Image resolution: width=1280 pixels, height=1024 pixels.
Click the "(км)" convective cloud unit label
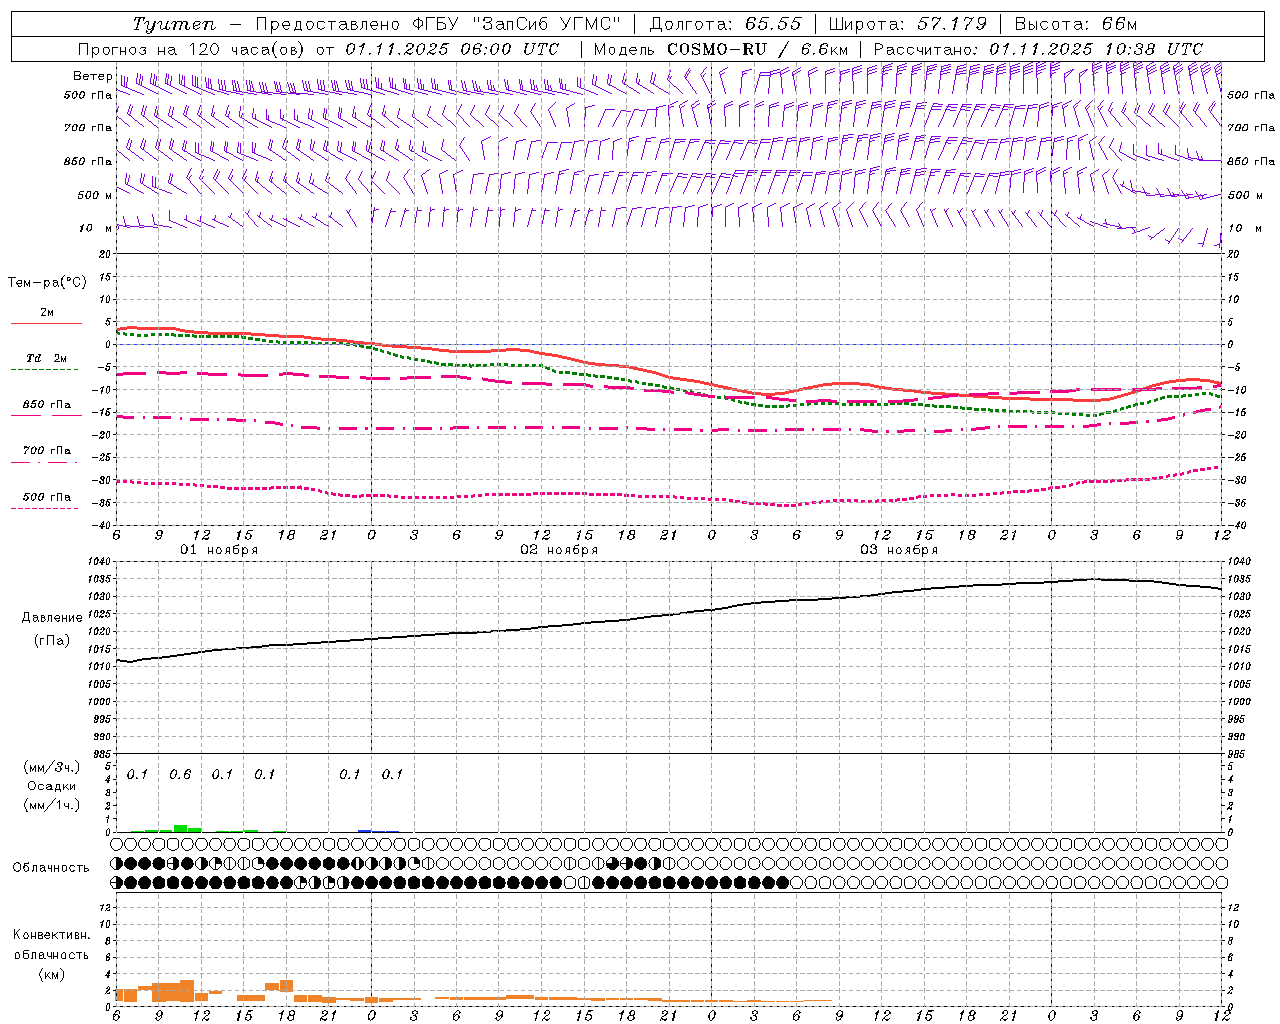coord(52,974)
